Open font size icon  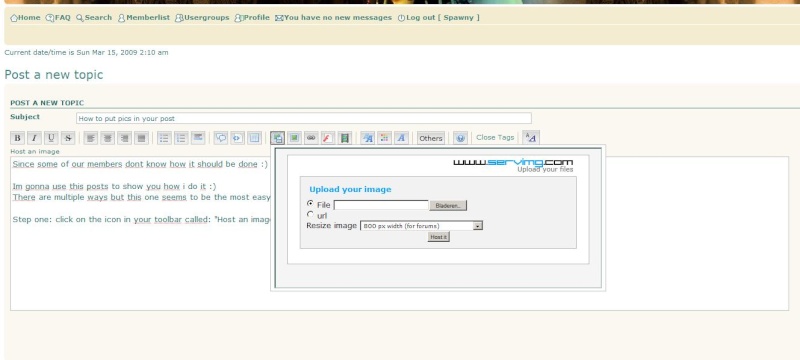pyautogui.click(x=368, y=138)
